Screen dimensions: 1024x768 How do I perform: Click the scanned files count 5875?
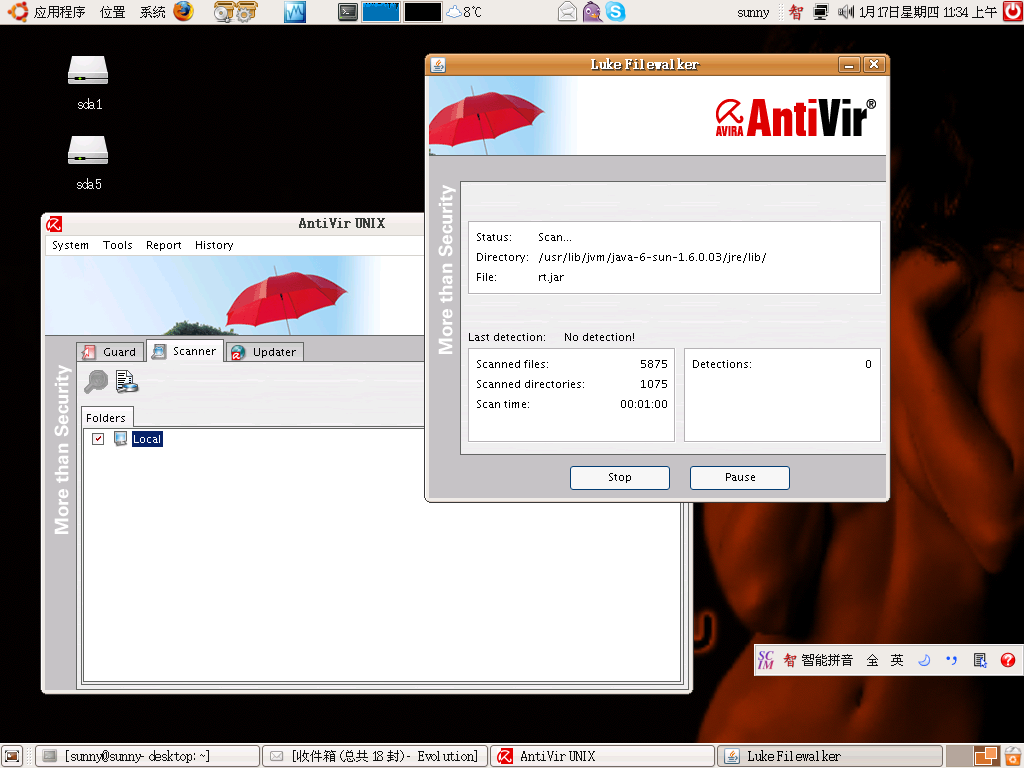coord(654,364)
